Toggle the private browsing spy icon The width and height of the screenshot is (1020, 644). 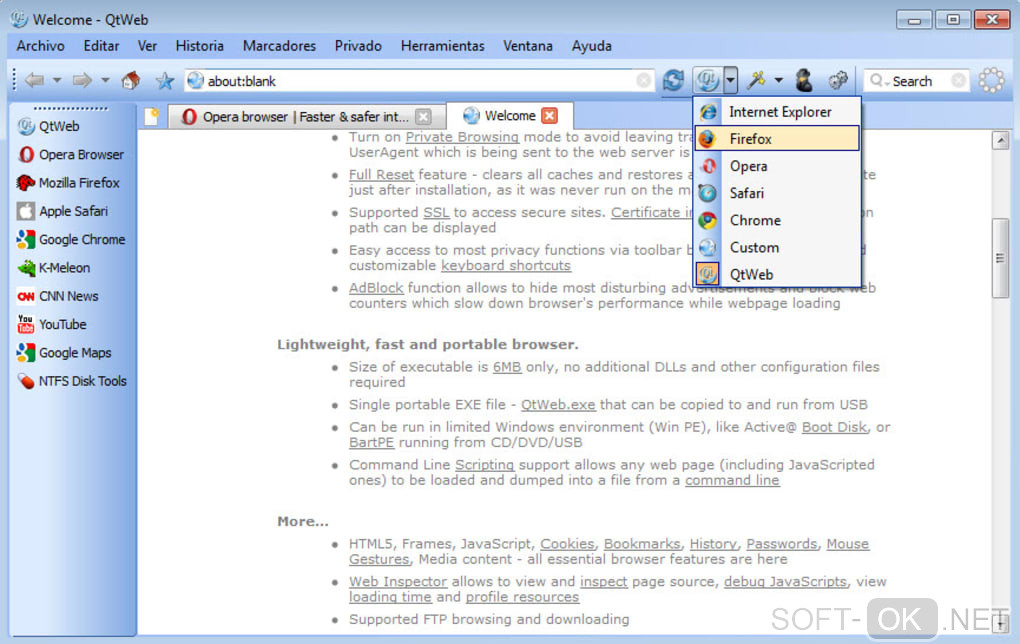[x=804, y=81]
